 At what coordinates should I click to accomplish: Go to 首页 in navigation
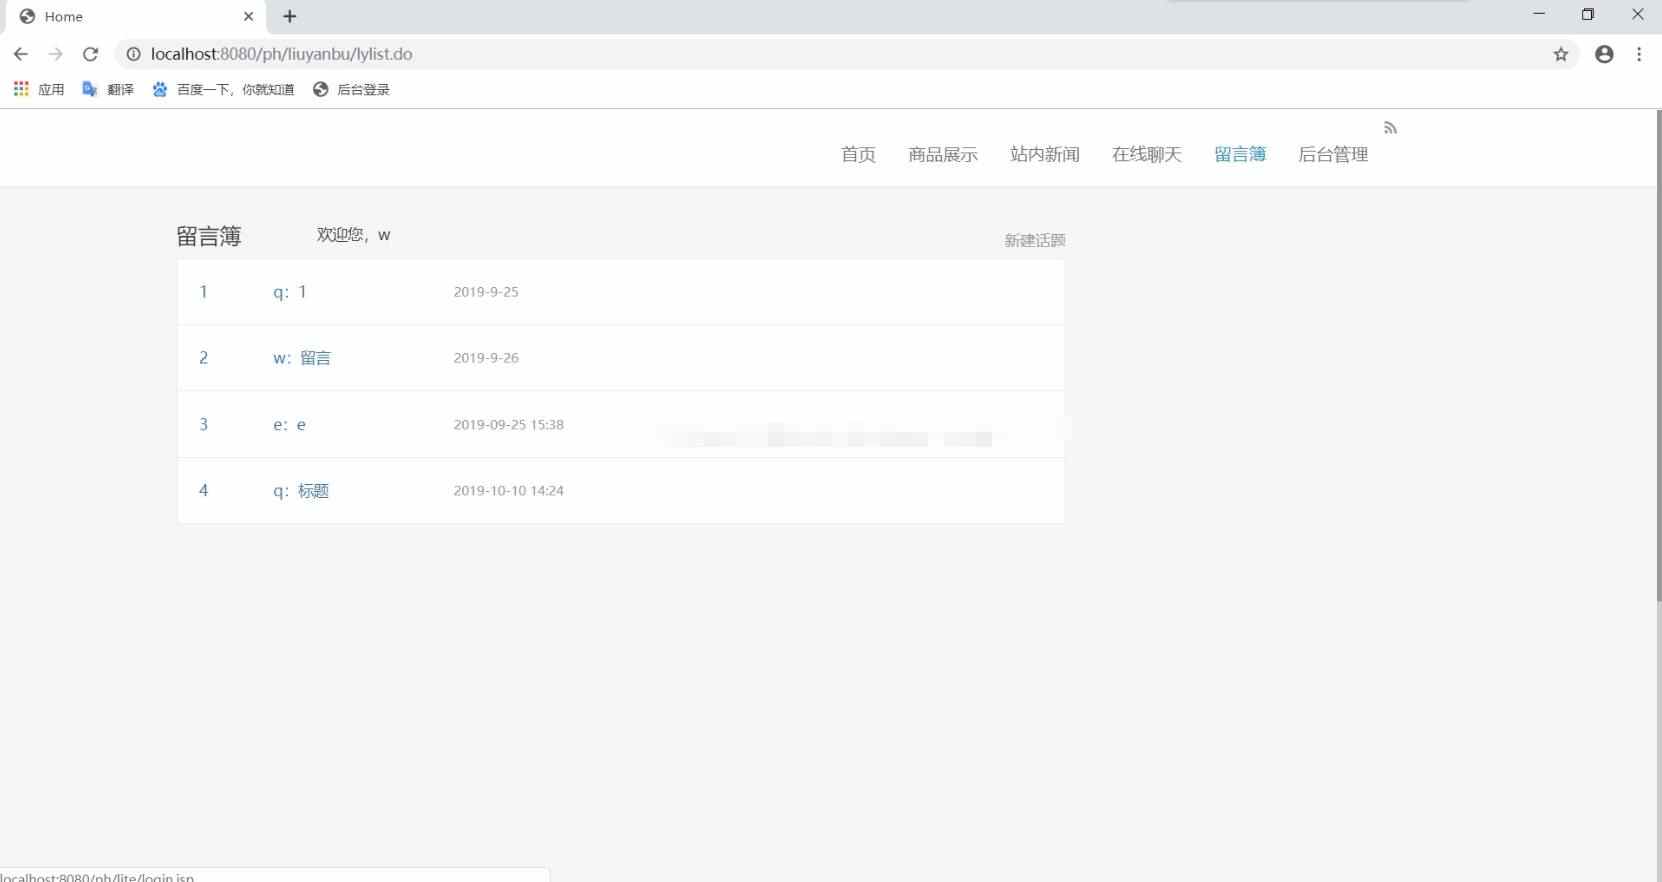[858, 154]
